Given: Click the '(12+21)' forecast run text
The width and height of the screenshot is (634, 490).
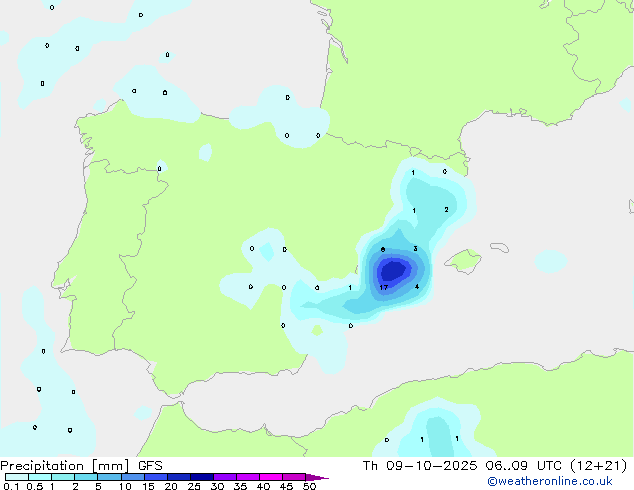Looking at the screenshot, I should click(598, 466).
